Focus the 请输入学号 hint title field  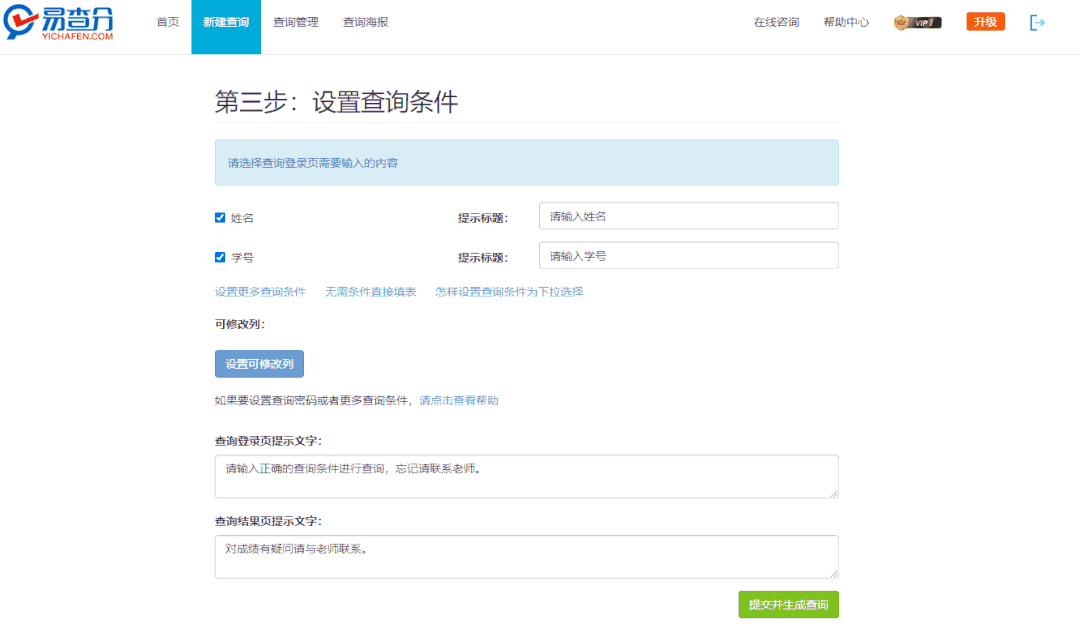(689, 256)
